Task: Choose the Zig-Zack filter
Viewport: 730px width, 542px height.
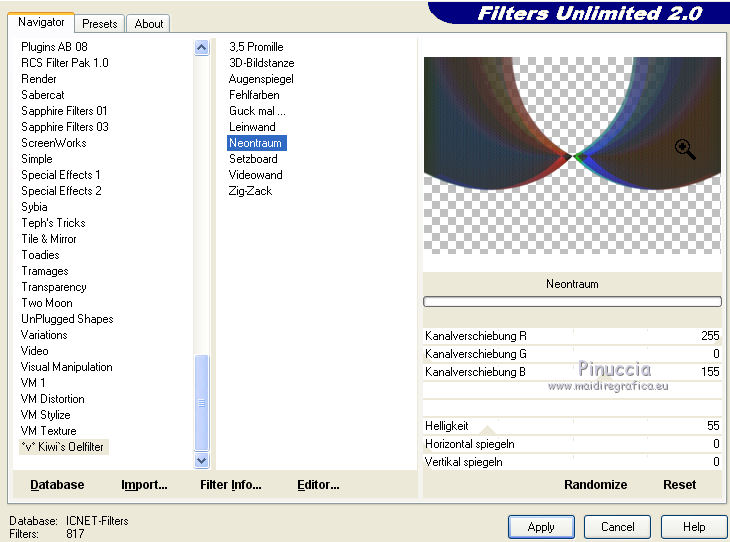Action: coord(250,191)
